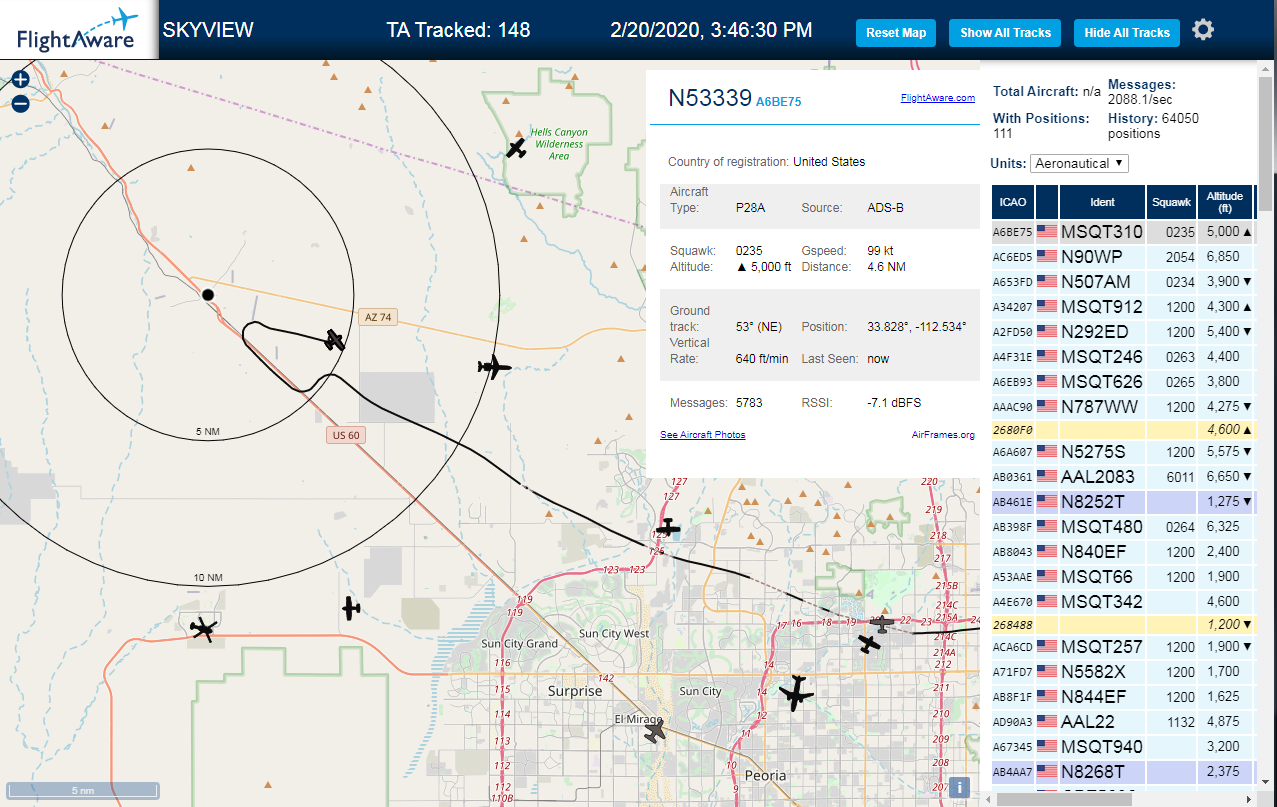Viewport: 1277px width, 807px height.
Task: Select the N787WW row
Action: [x=1123, y=407]
